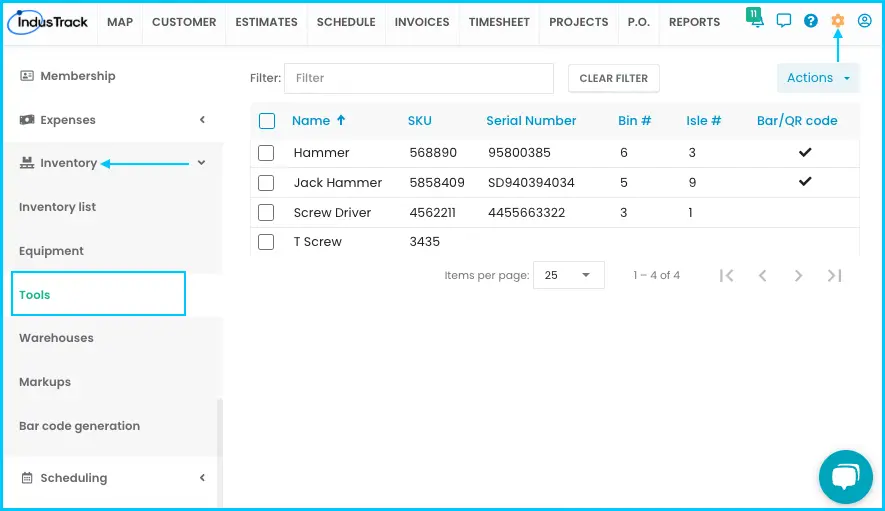This screenshot has width=885, height=511.
Task: Click the next page arrow
Action: point(798,276)
